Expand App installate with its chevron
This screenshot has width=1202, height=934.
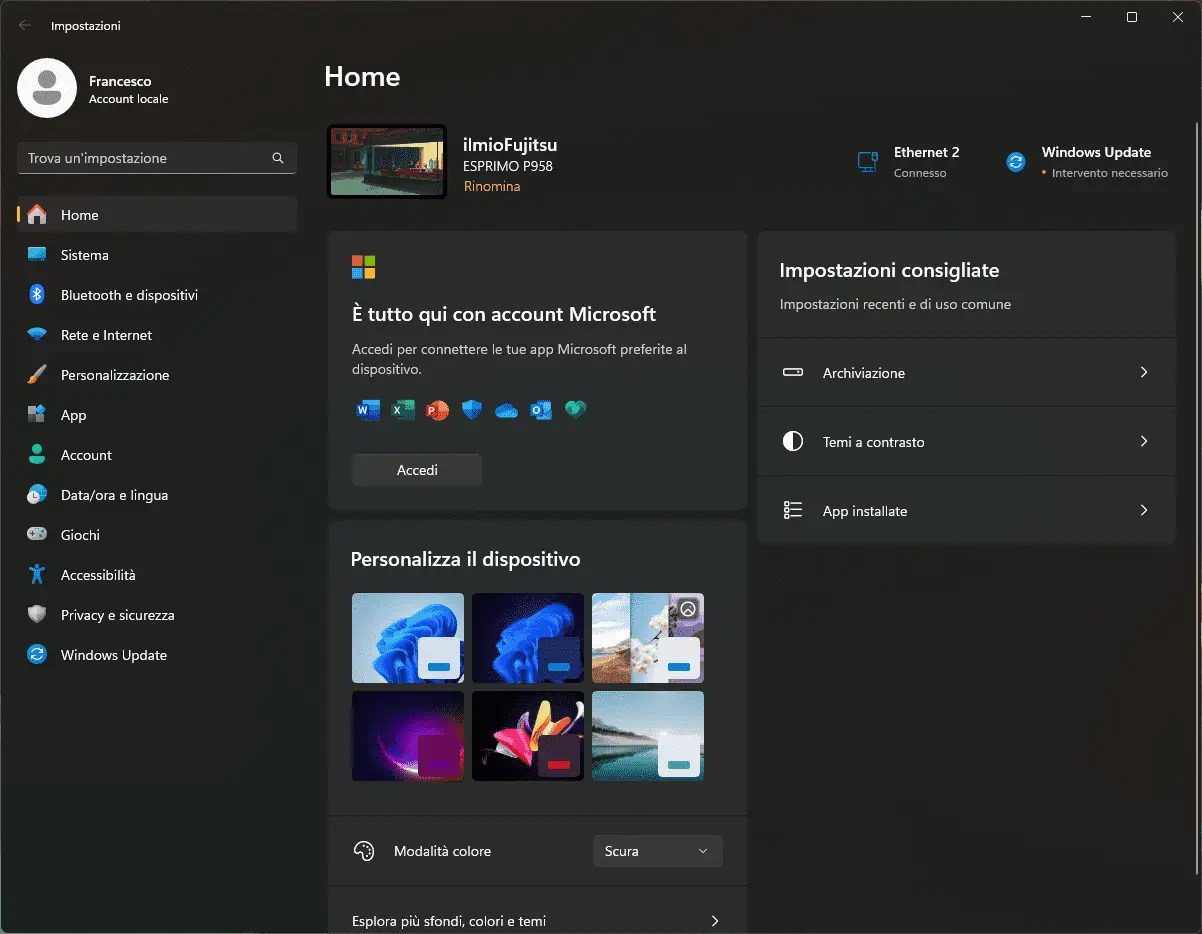click(x=1143, y=510)
